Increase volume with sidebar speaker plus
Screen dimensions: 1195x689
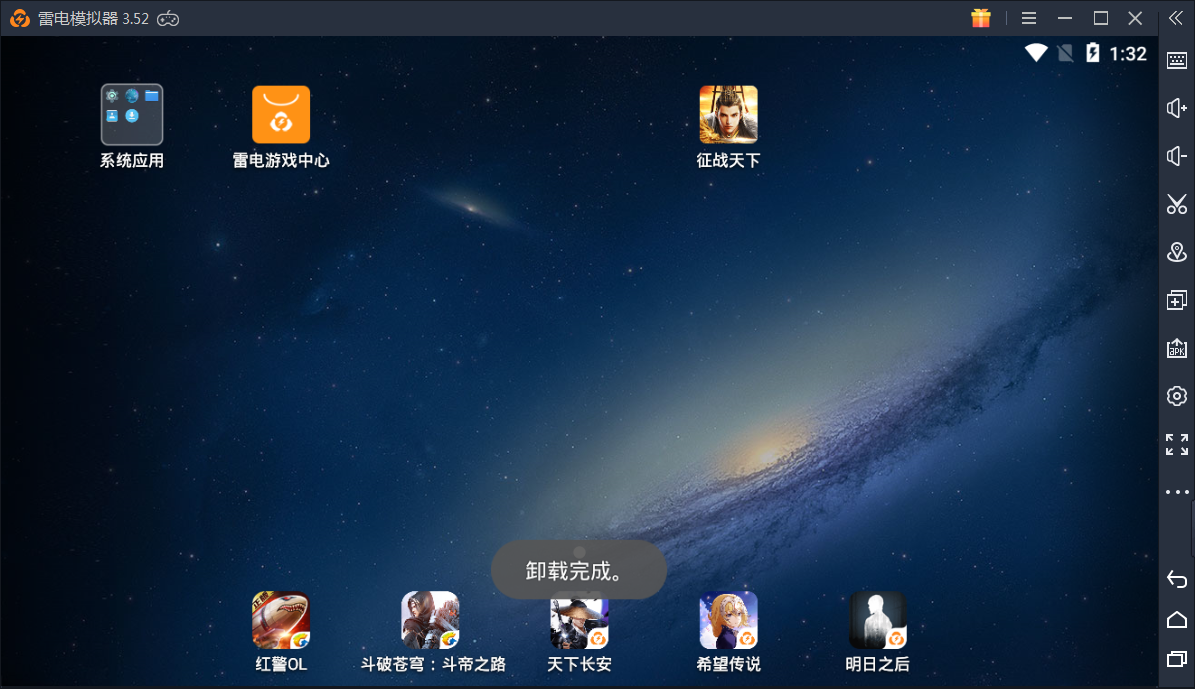1177,108
